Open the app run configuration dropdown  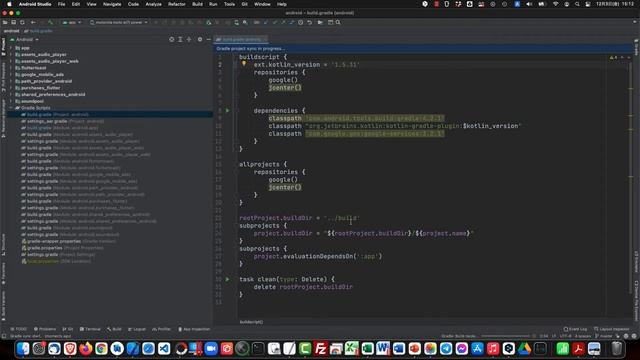click(x=72, y=22)
